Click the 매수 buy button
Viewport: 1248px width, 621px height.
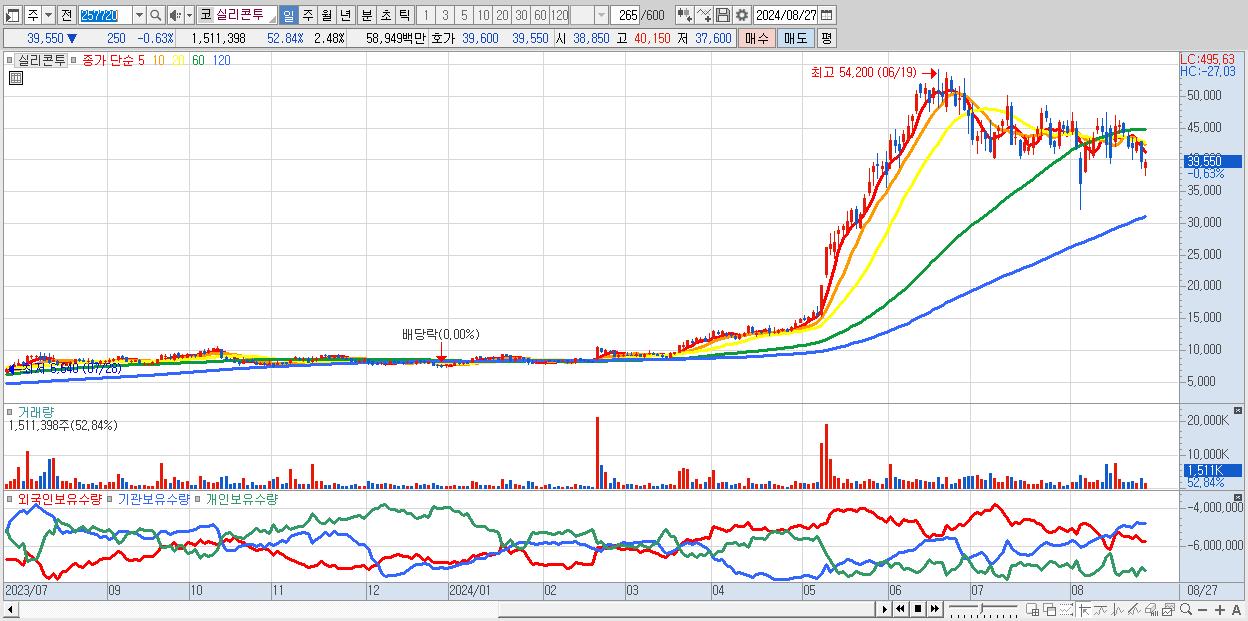[x=757, y=38]
